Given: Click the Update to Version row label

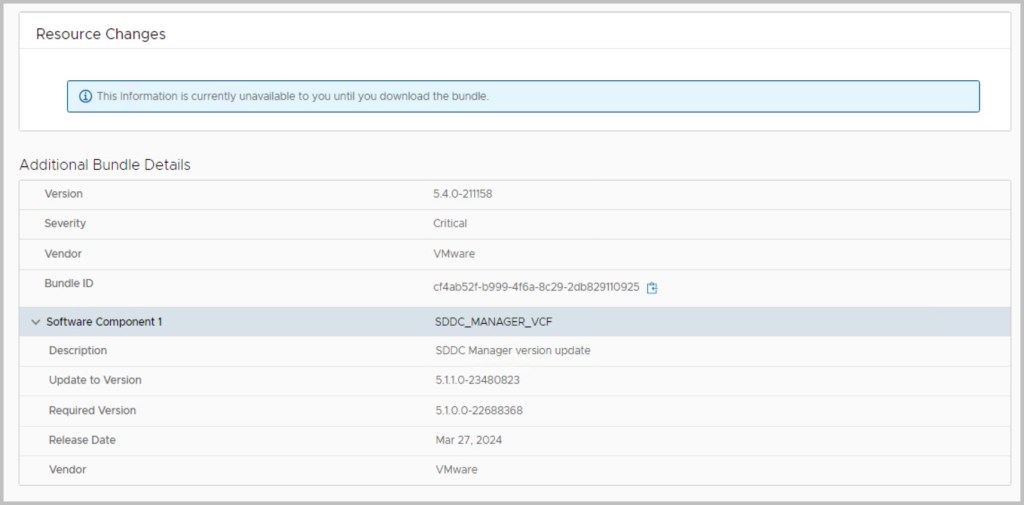Looking at the screenshot, I should [x=95, y=380].
